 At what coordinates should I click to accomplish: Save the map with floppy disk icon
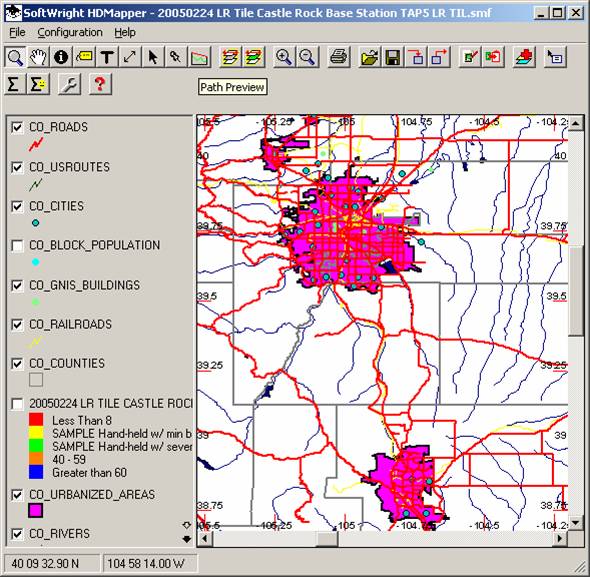(x=392, y=57)
